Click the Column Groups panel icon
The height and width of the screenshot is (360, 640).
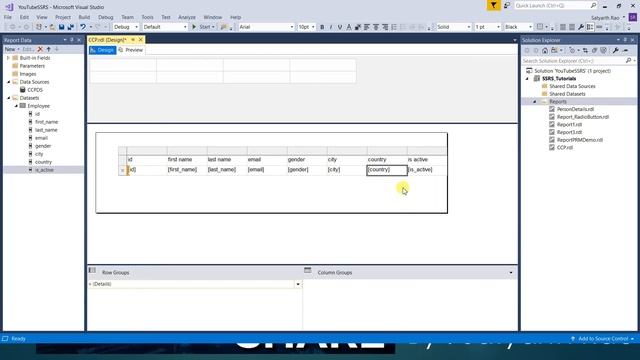coord(308,270)
